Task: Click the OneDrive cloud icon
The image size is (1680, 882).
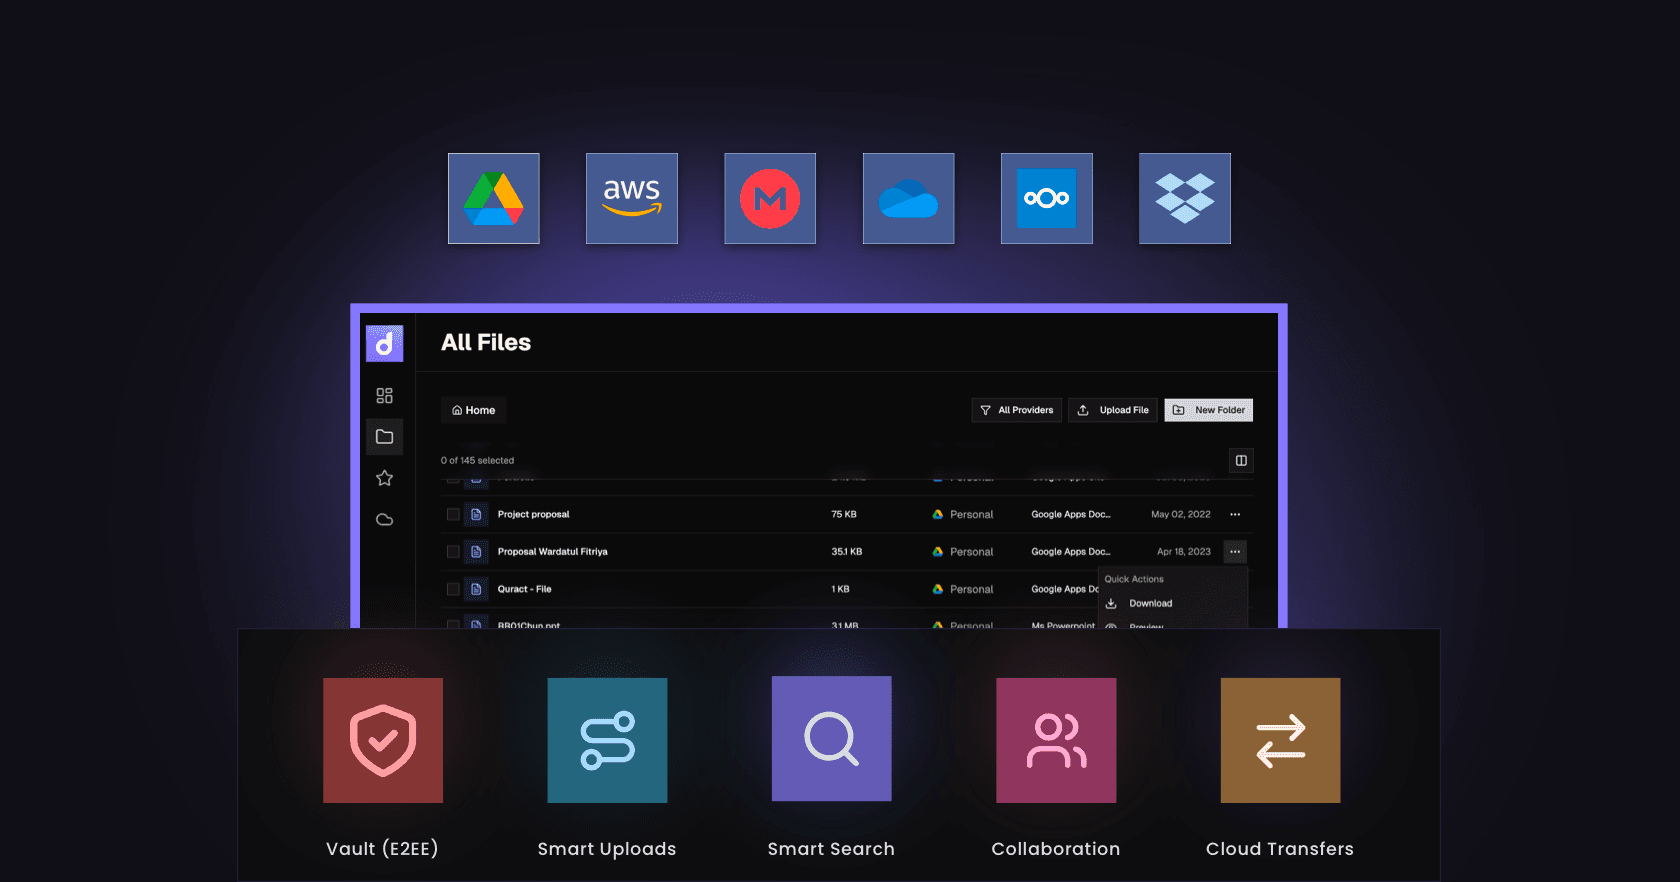Action: point(908,198)
